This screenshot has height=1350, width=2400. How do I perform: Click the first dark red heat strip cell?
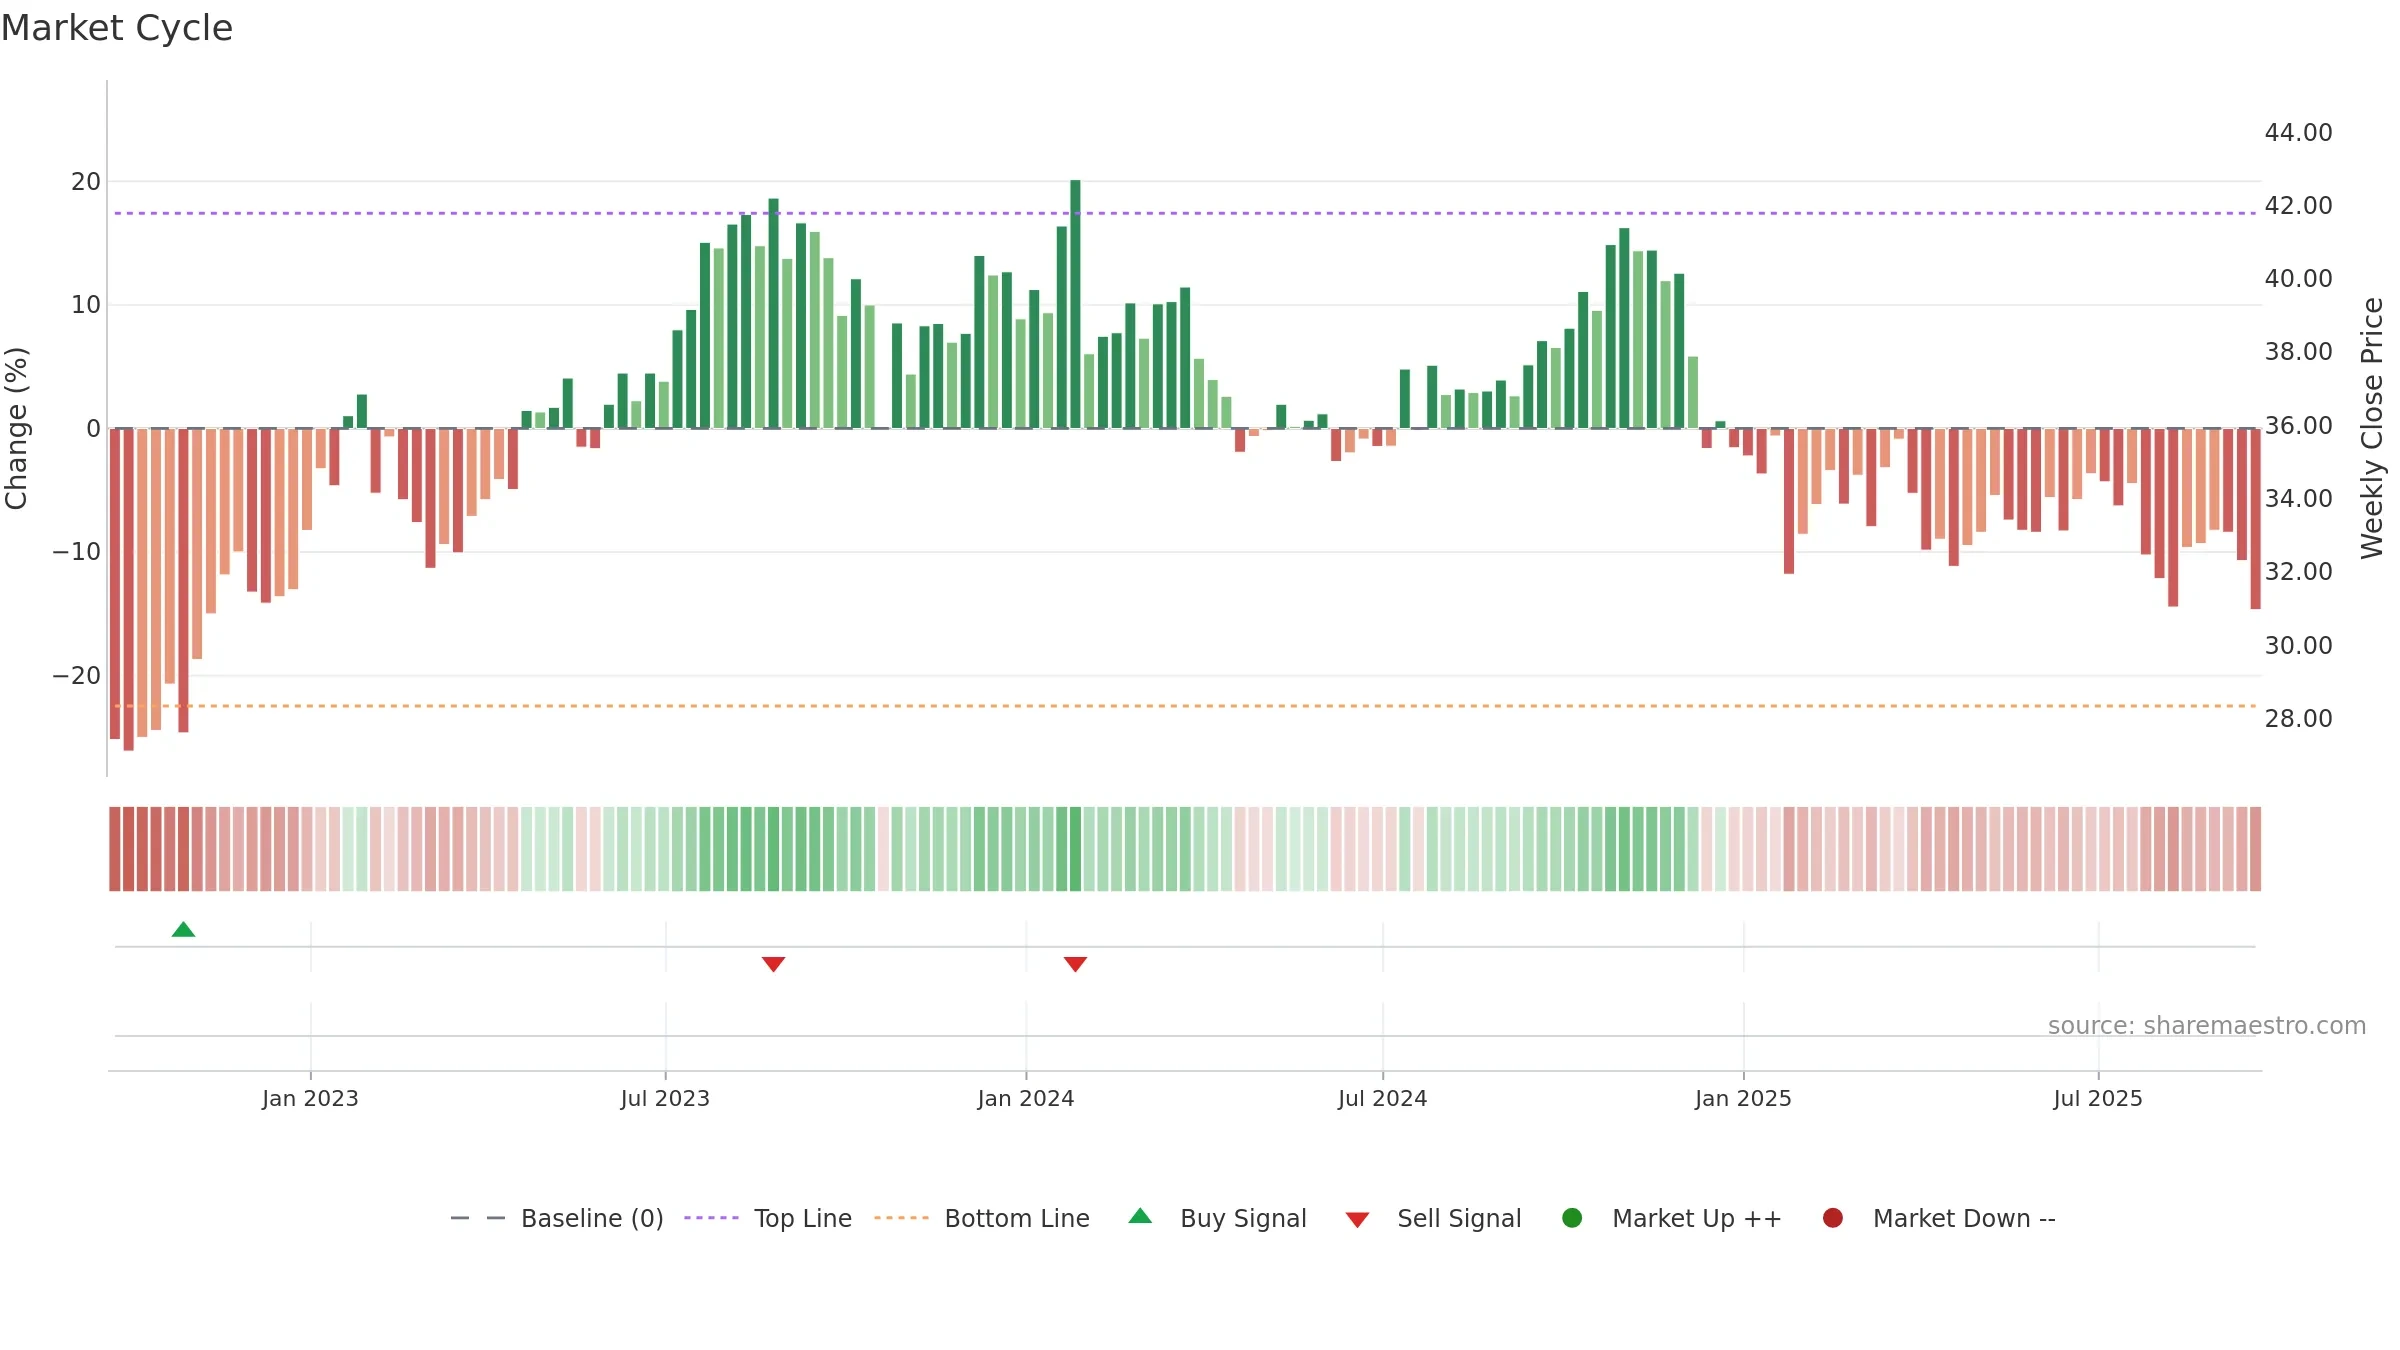[115, 848]
